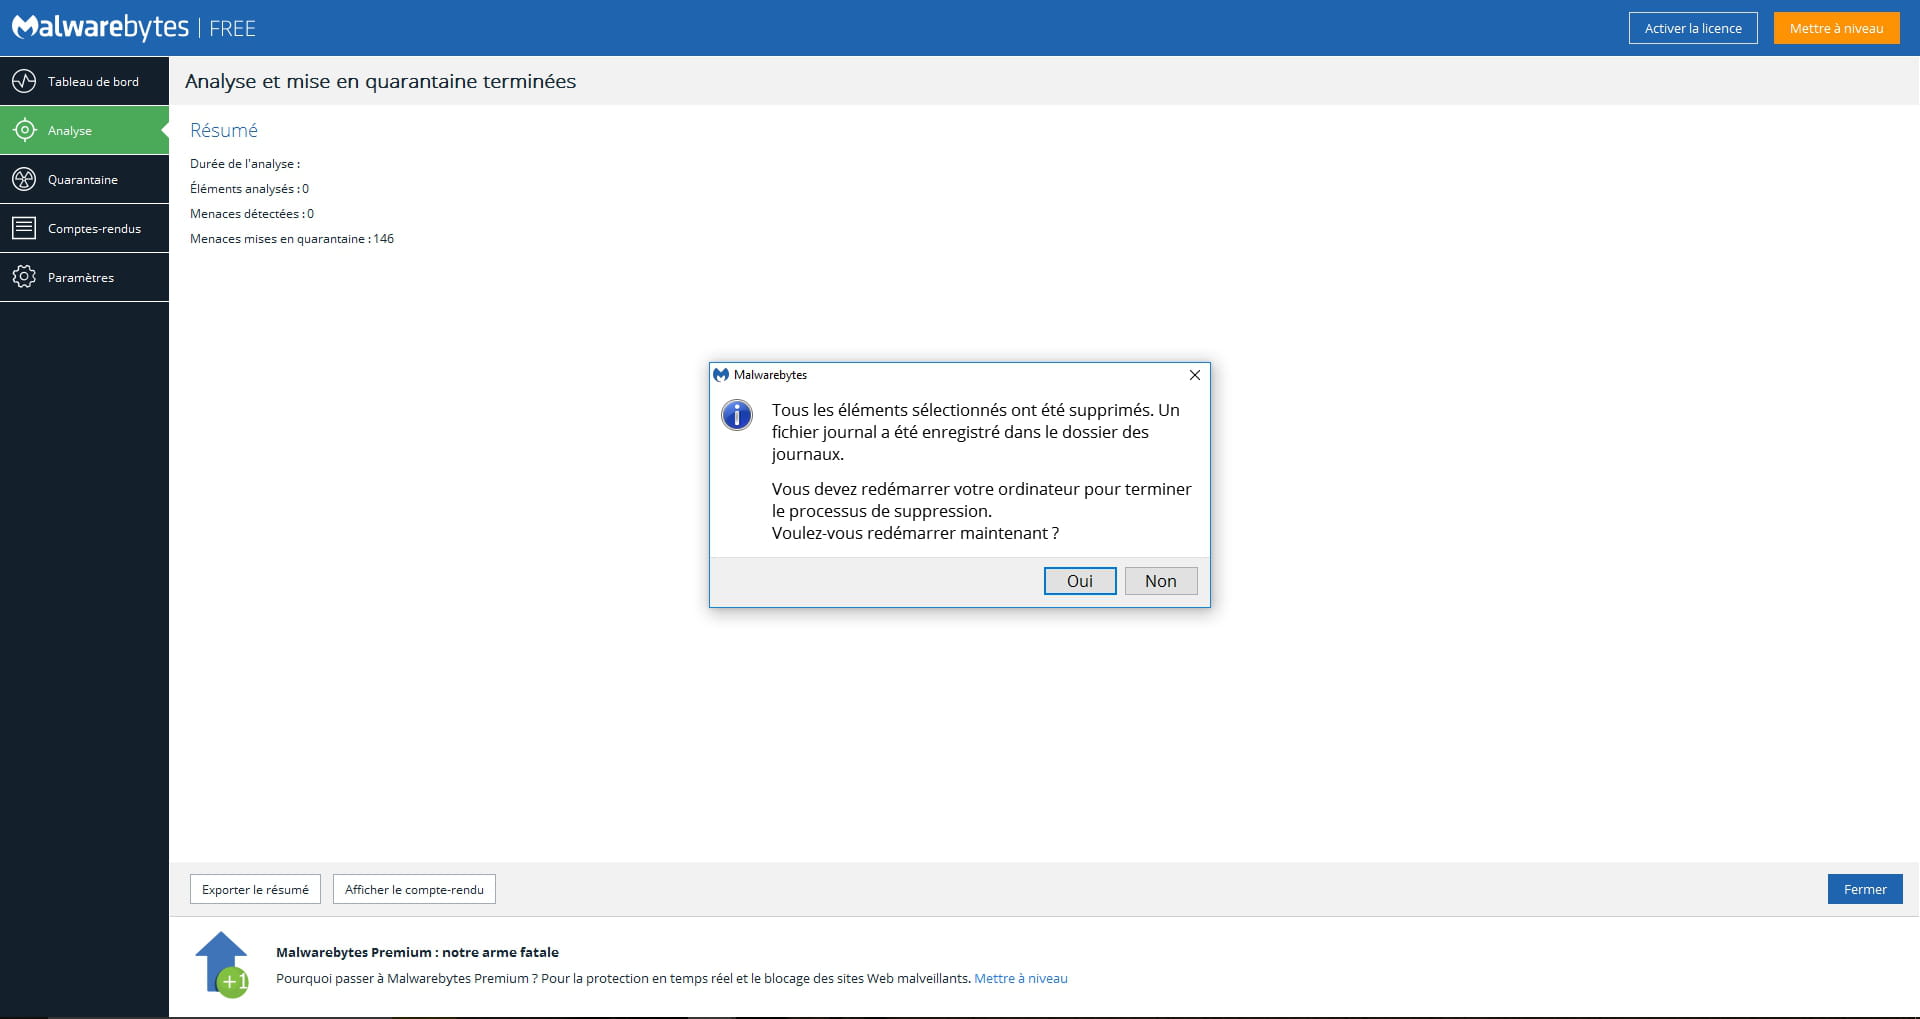The width and height of the screenshot is (1920, 1019).
Task: Click the blue info icon in dialog
Action: (x=737, y=414)
